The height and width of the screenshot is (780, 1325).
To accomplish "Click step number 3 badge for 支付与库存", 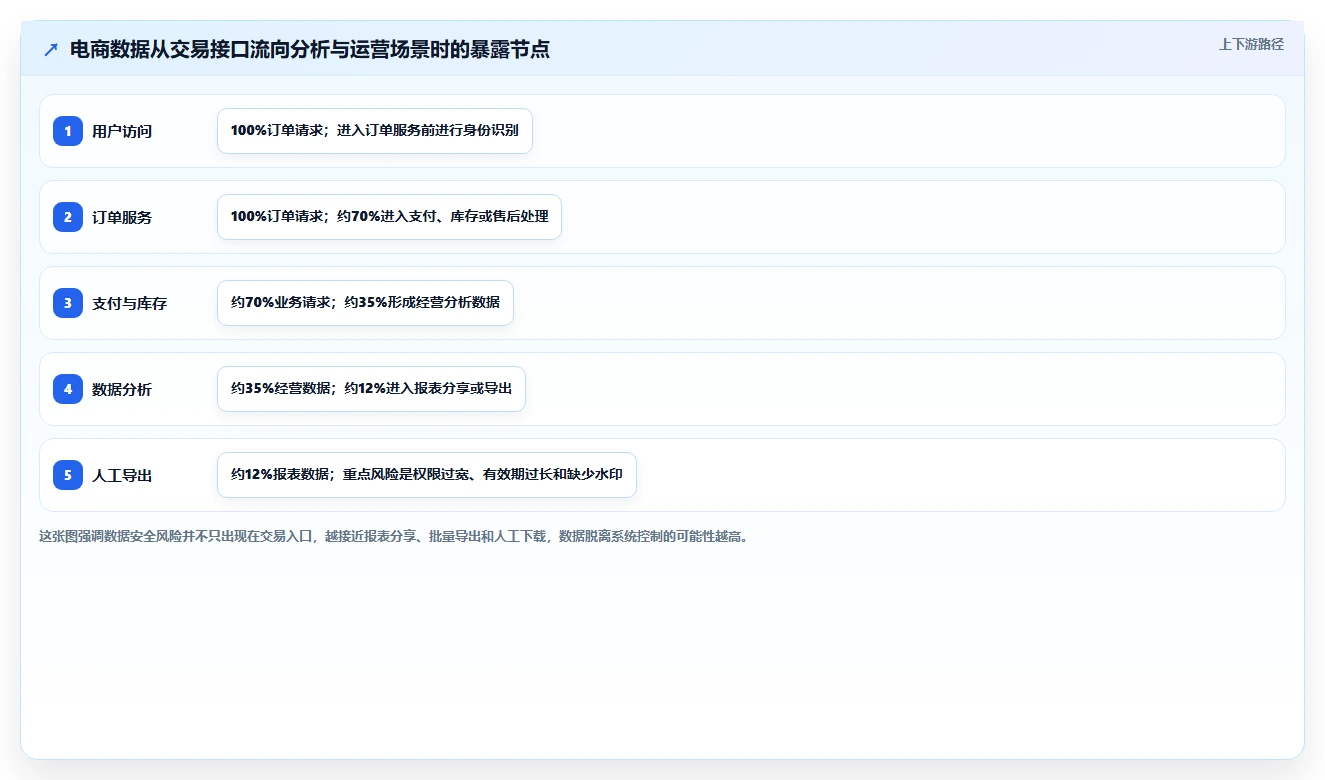I will point(68,303).
